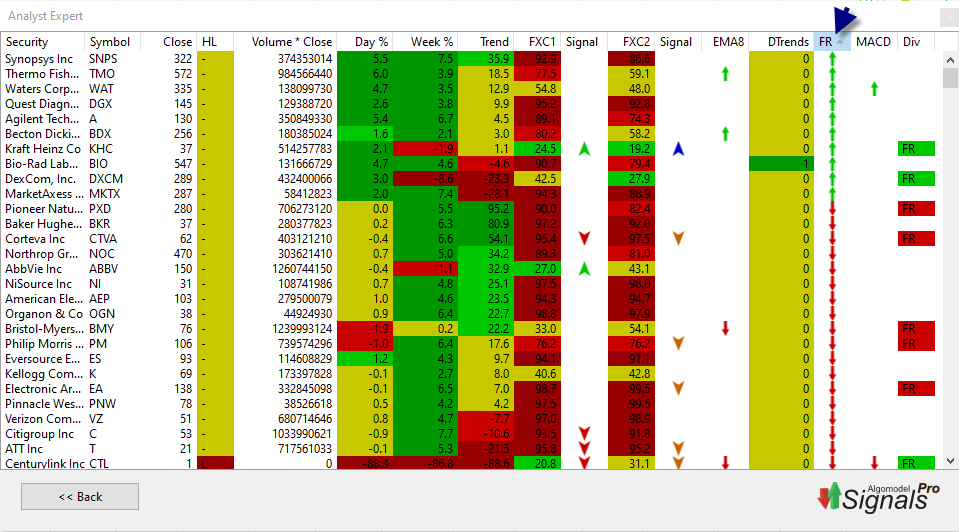Click the vertical scrollbar thumb
Viewport: 959px width, 532px height.
[x=950, y=78]
